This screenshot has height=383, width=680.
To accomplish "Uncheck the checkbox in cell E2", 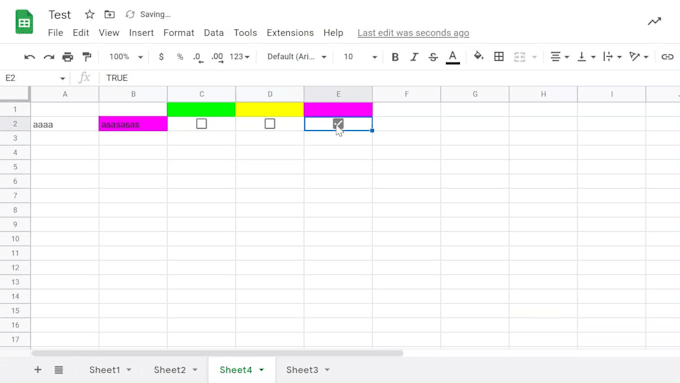I will click(x=338, y=124).
